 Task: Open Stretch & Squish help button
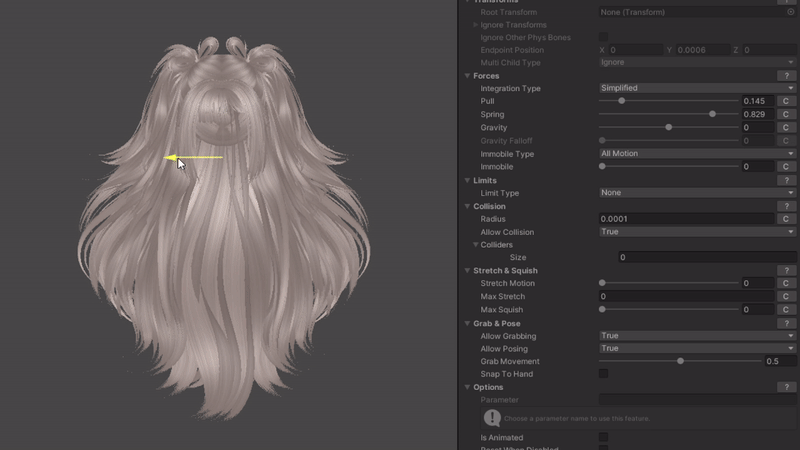[x=787, y=271]
